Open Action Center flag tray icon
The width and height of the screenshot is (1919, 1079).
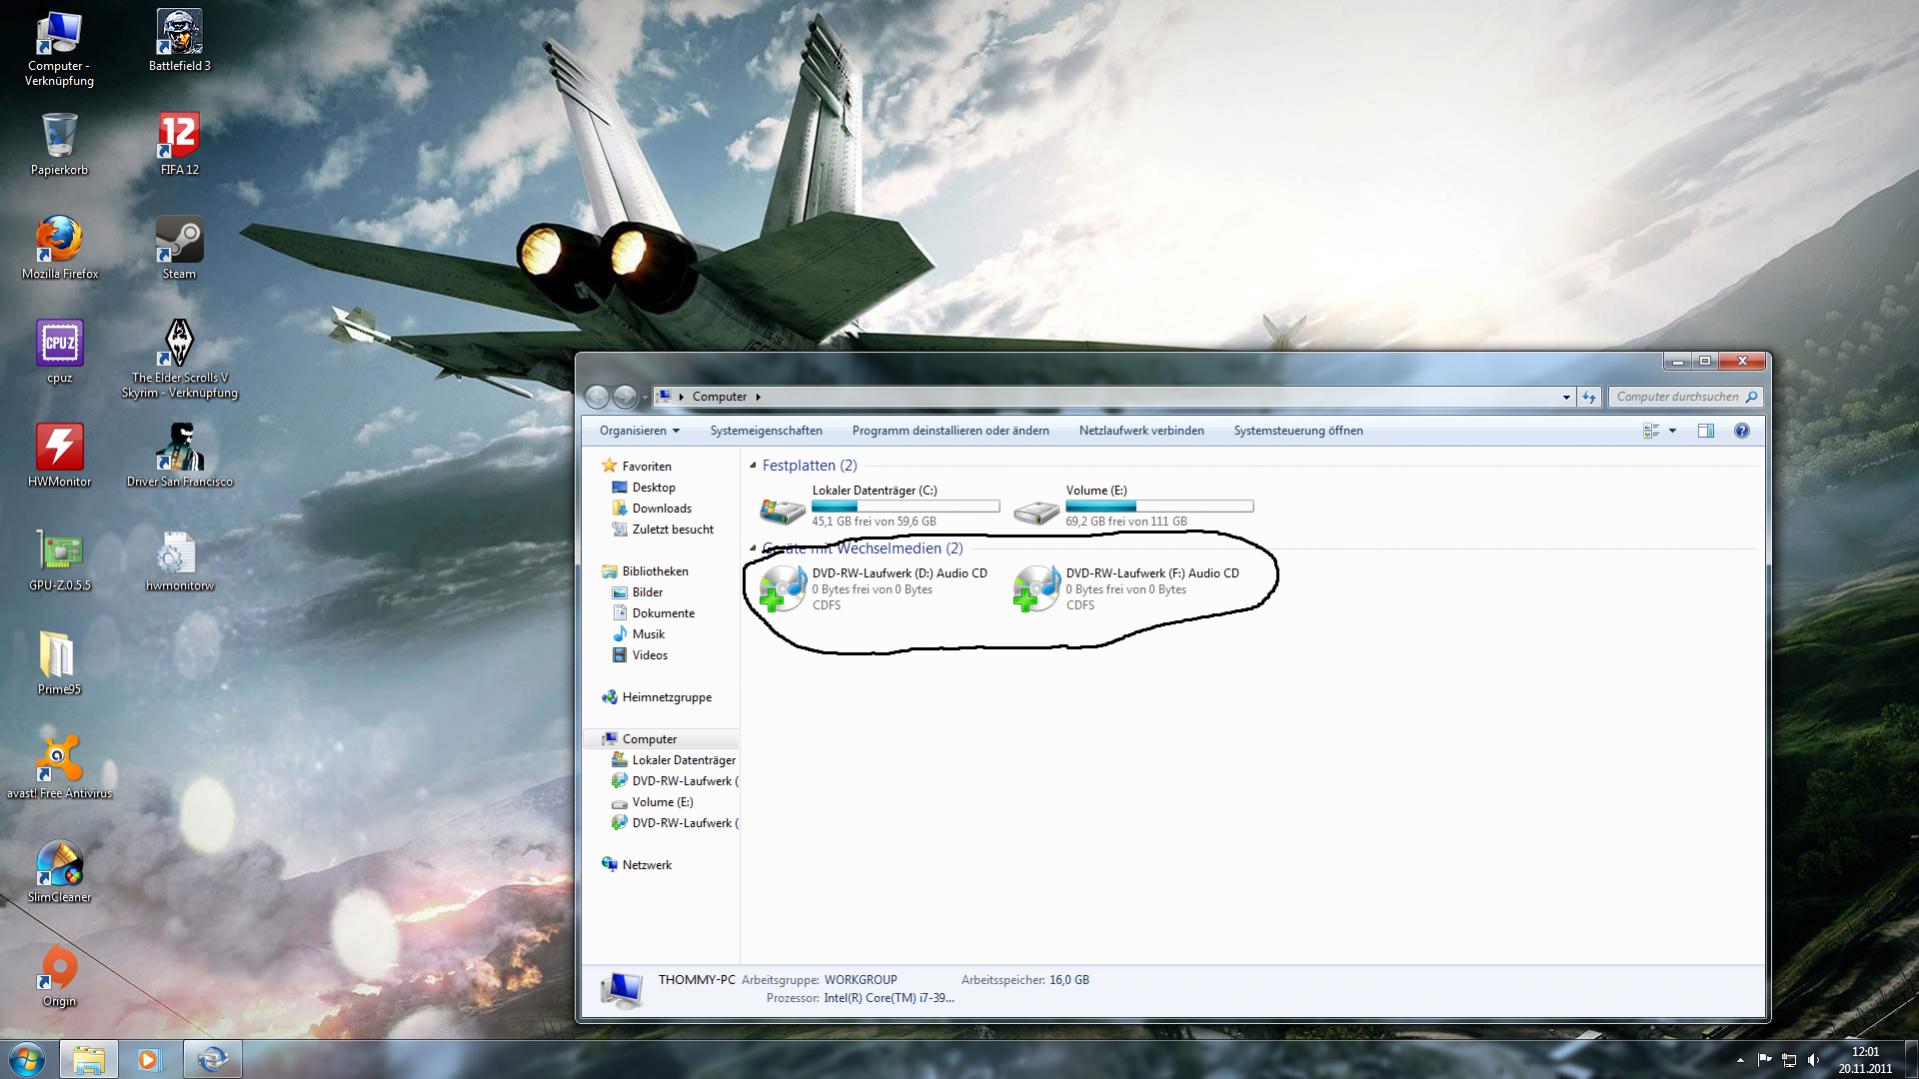pyautogui.click(x=1764, y=1060)
